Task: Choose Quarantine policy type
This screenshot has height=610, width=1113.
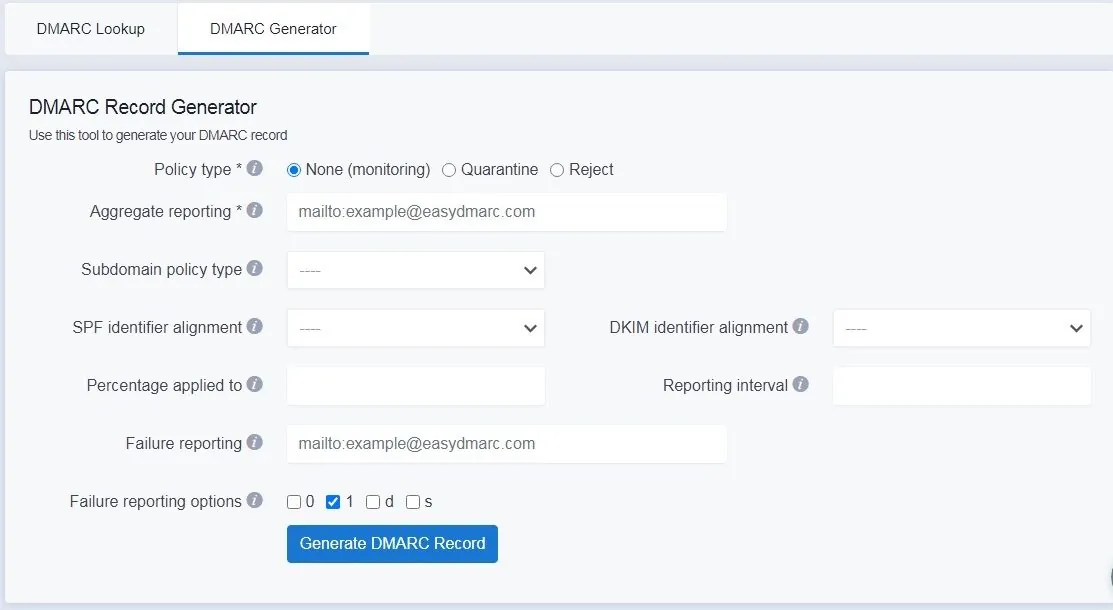Action: tap(449, 170)
